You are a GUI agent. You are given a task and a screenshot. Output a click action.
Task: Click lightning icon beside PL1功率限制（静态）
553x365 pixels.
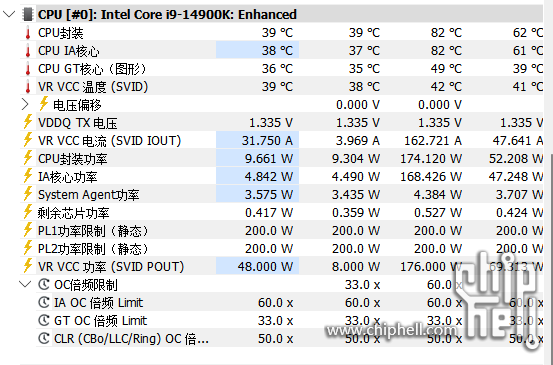tap(28, 230)
